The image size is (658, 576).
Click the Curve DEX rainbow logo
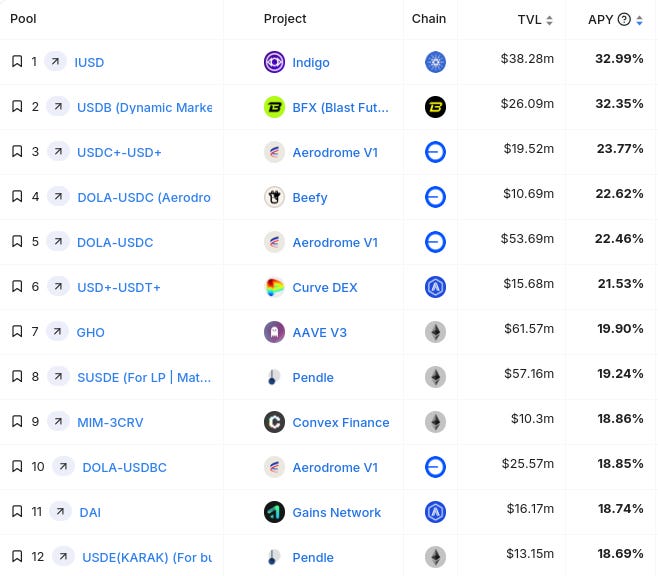tap(274, 287)
